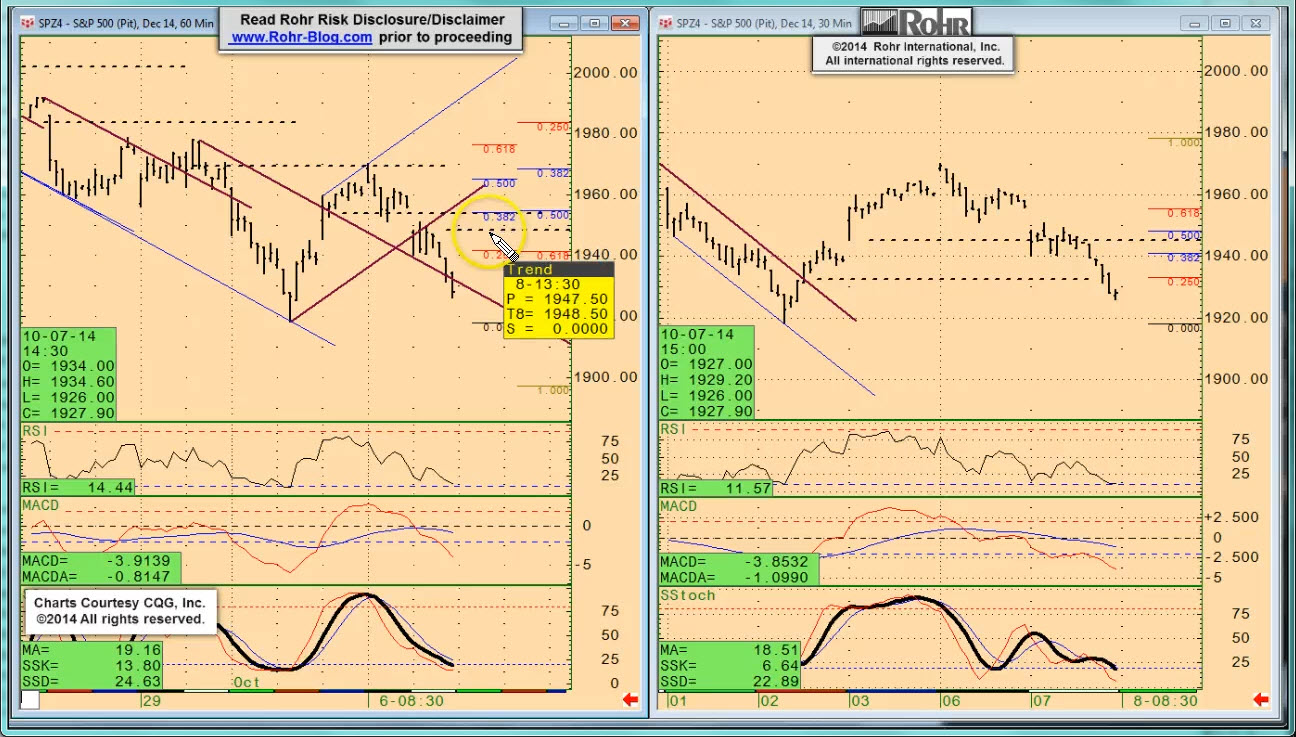This screenshot has height=737, width=1296.
Task: Toggle white box in 60 Min chart corner
Action: (30, 700)
